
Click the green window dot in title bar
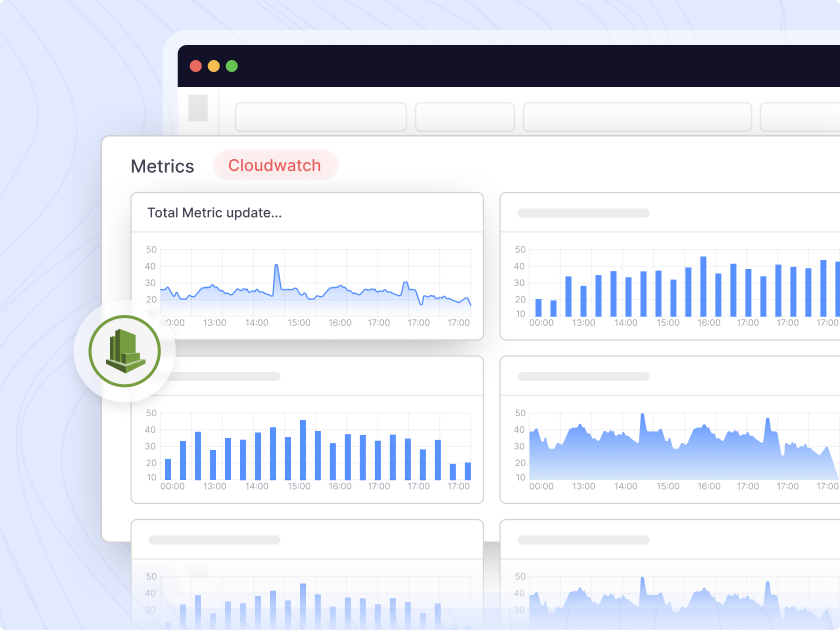click(x=232, y=66)
